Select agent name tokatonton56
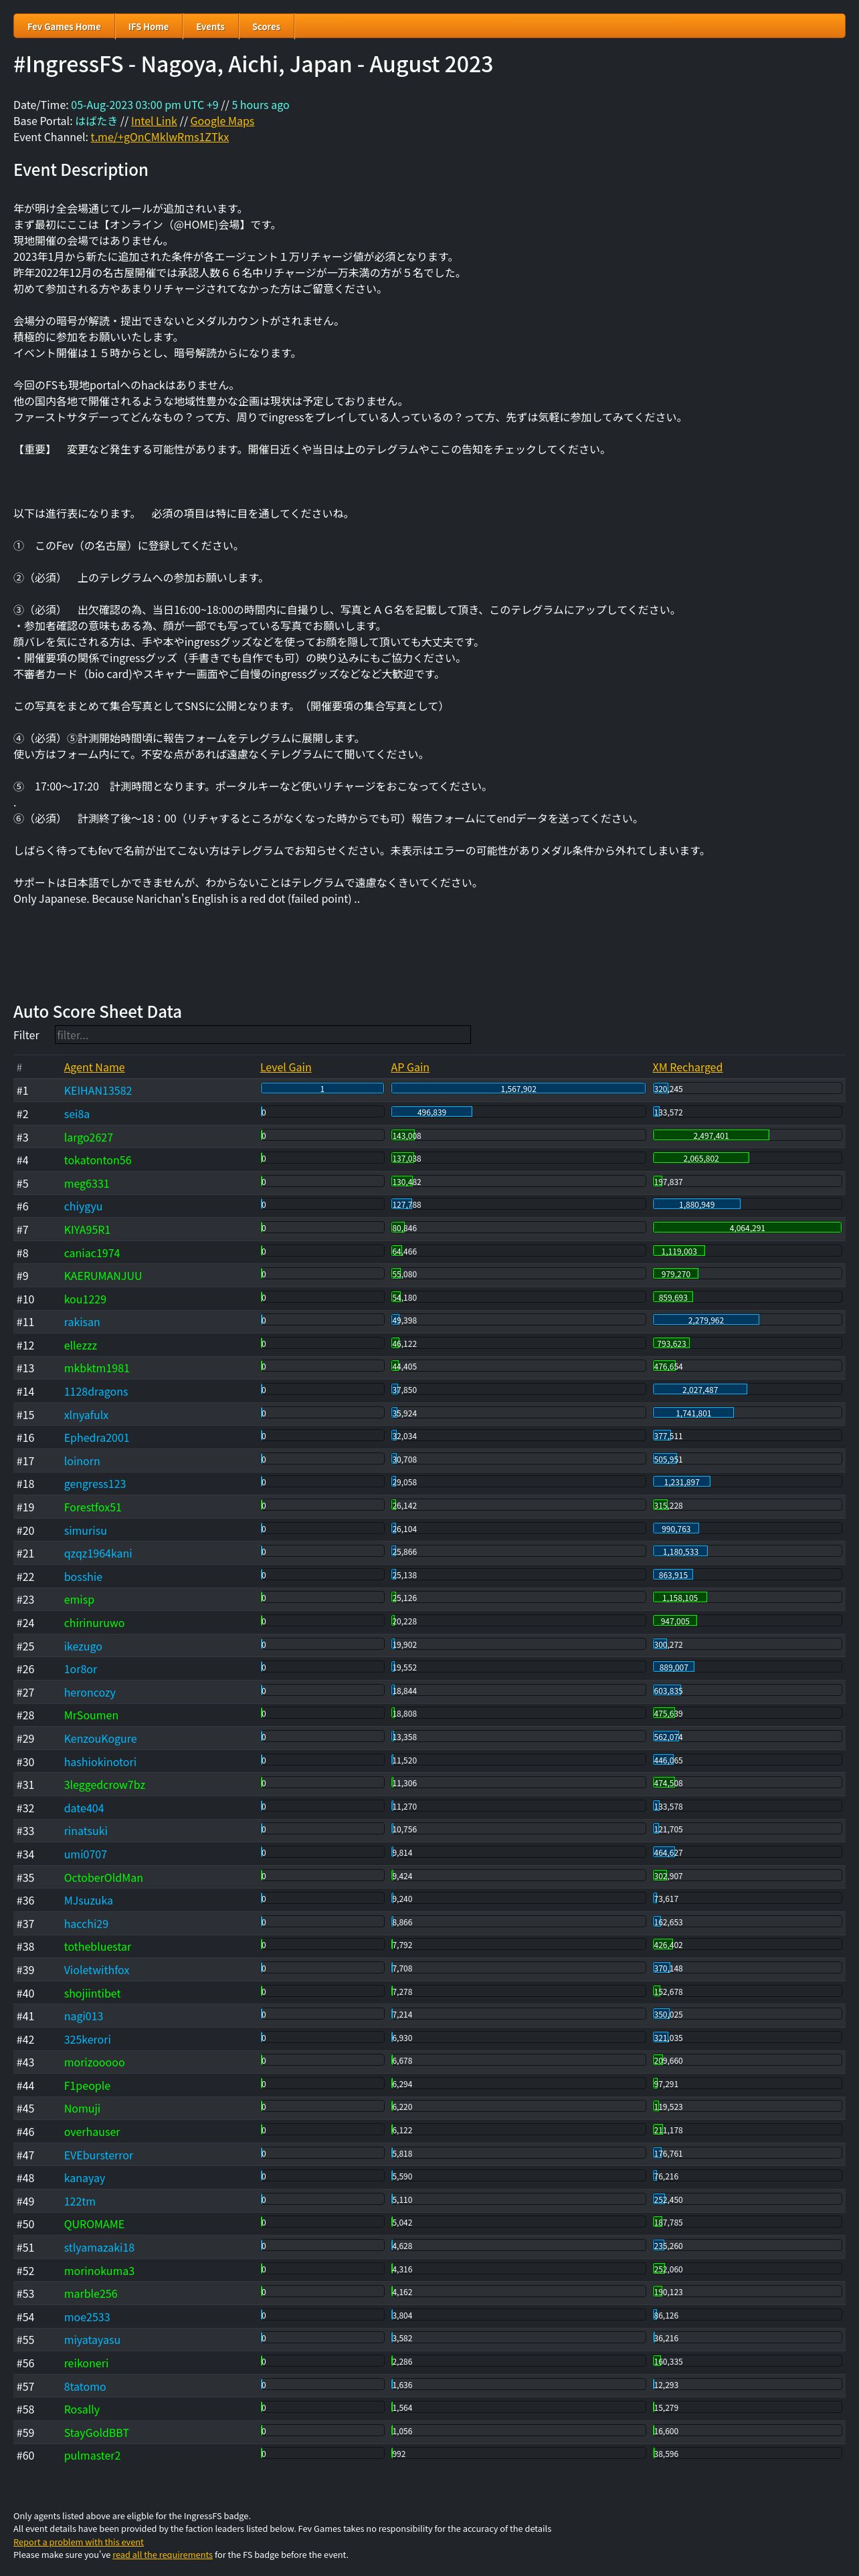Screen dimensions: 859x2576 97,1160
